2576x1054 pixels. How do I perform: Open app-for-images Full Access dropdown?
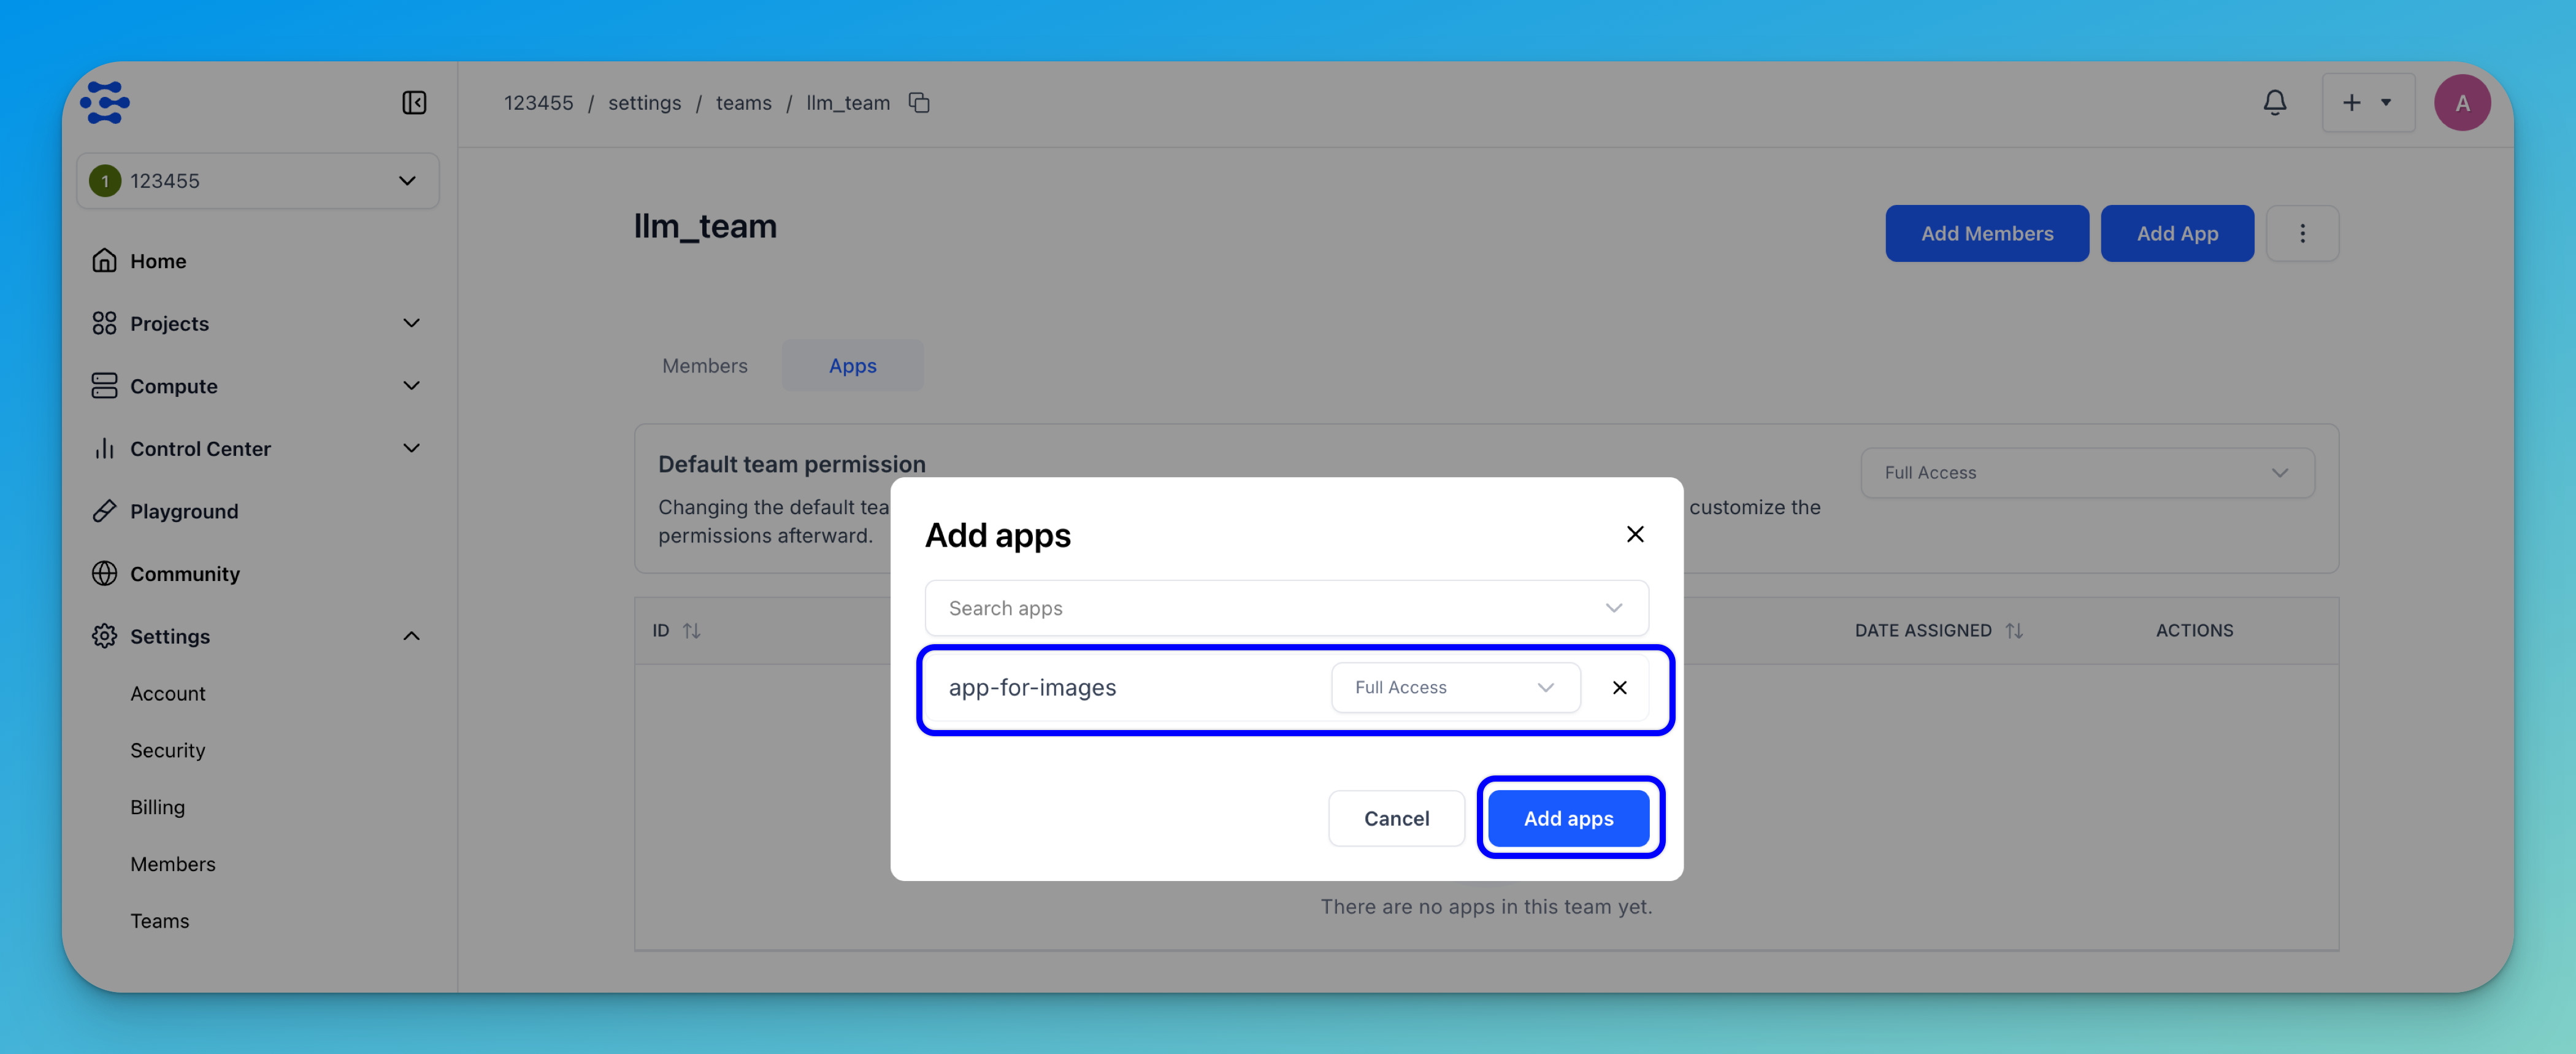[x=1455, y=688]
